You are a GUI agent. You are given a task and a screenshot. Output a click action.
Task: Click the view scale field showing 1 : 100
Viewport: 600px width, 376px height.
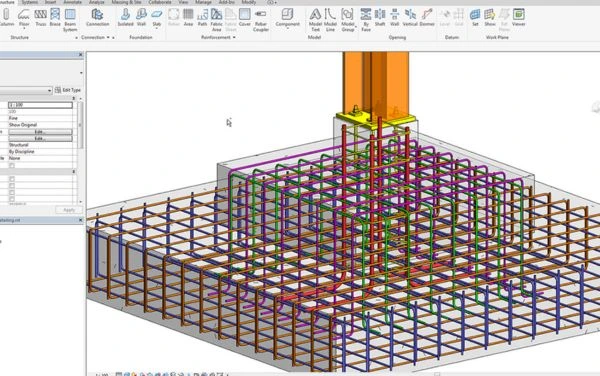click(40, 105)
